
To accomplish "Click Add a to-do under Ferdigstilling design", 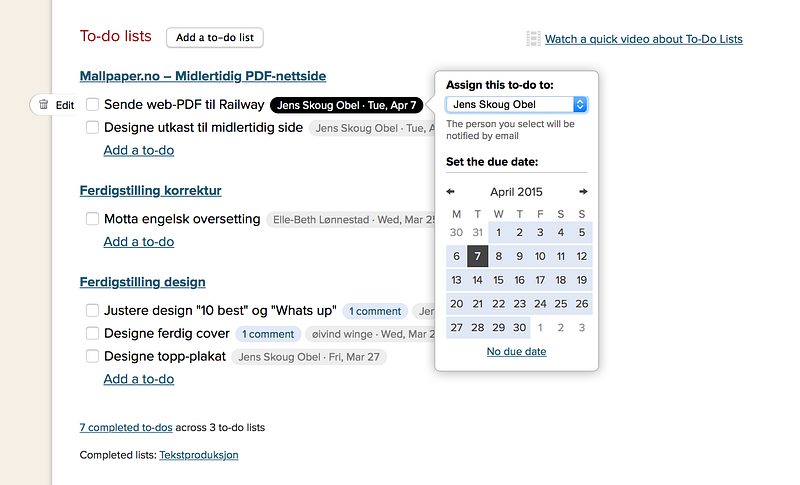I will tap(139, 379).
